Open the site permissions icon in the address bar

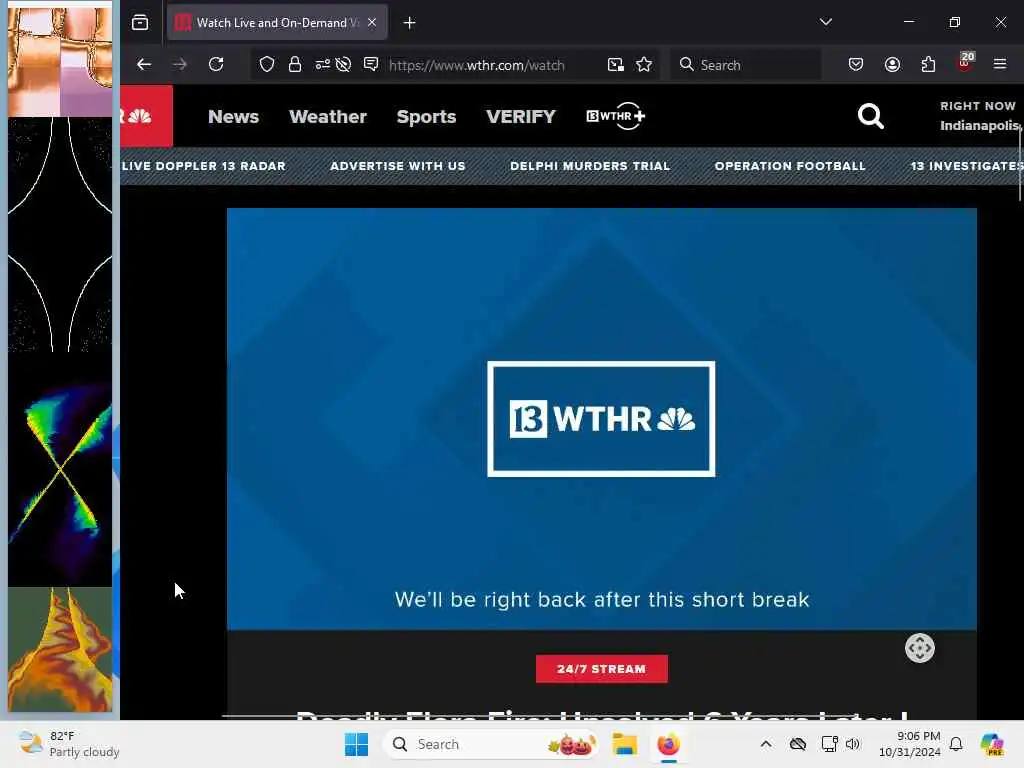(323, 64)
